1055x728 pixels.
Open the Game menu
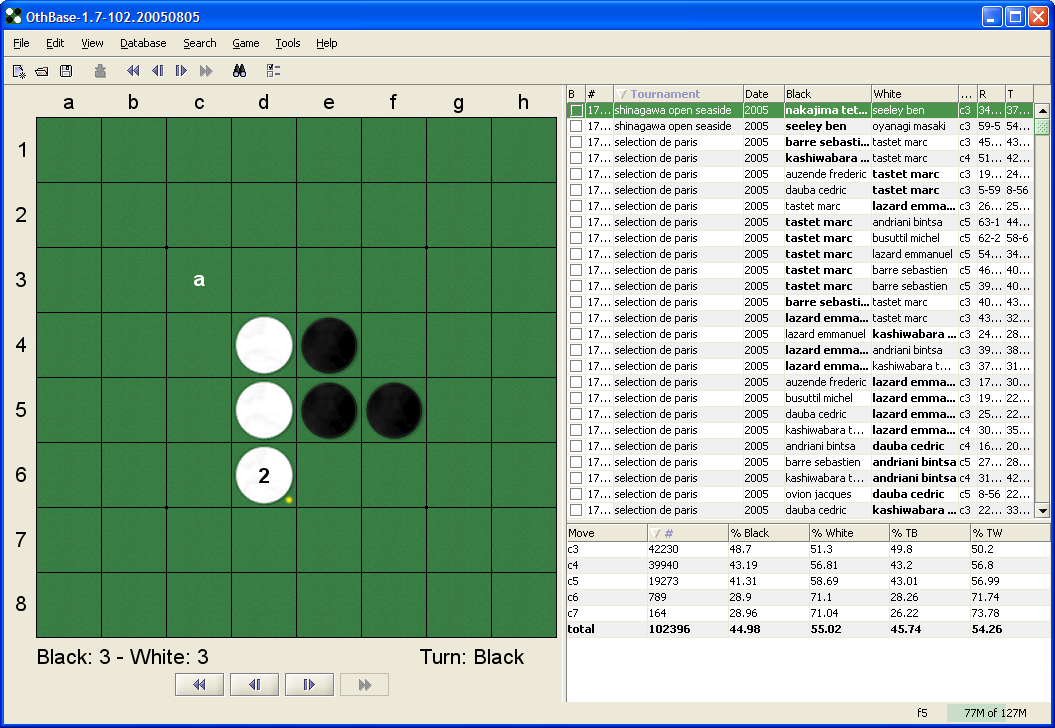[x=246, y=43]
